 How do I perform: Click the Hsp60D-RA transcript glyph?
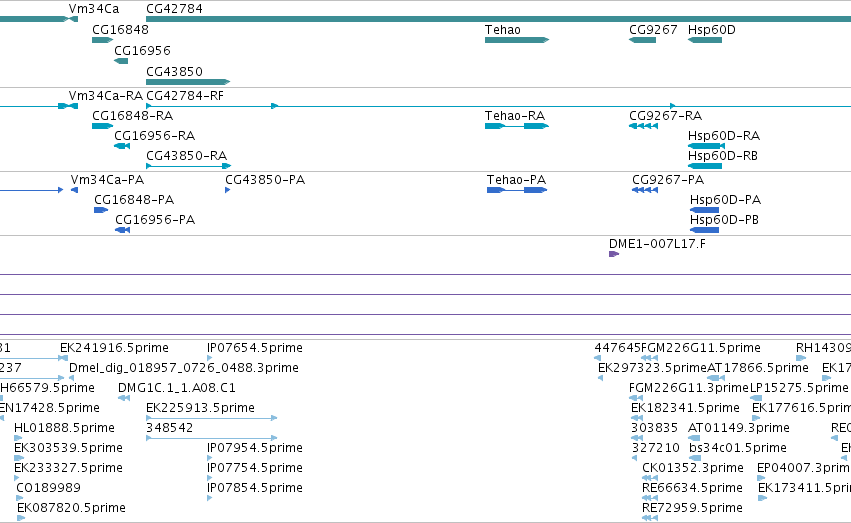pyautogui.click(x=706, y=146)
